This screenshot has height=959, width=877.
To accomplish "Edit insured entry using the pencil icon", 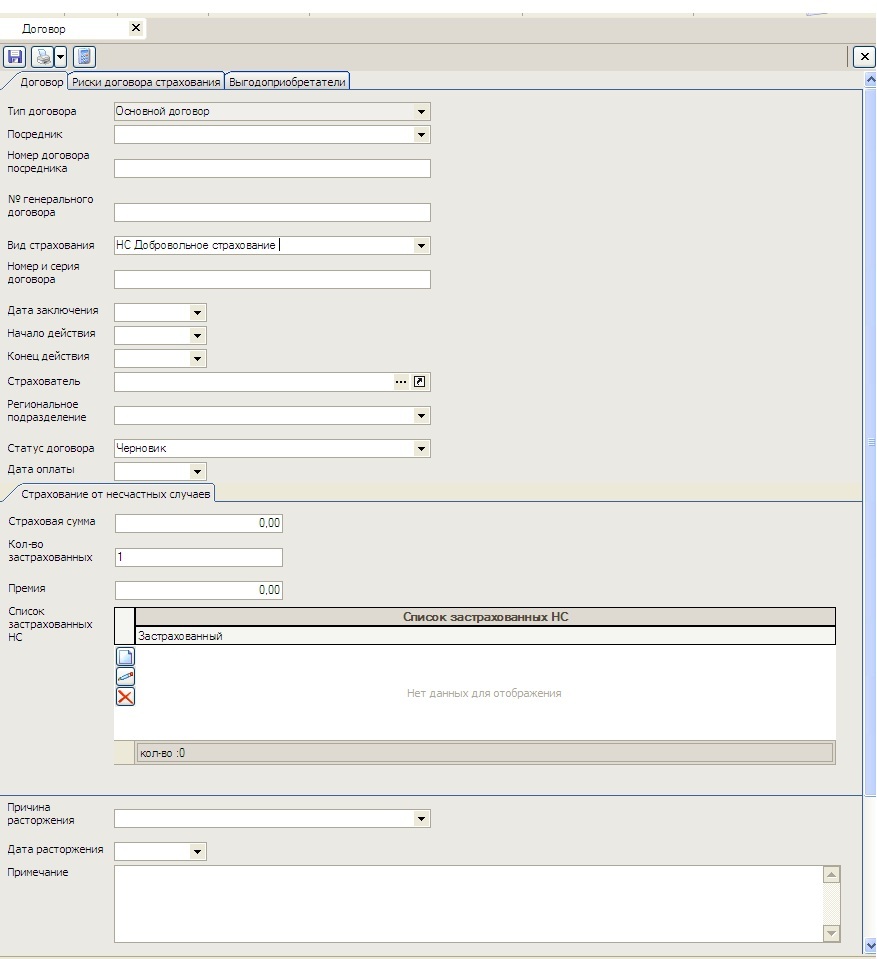I will click(126, 677).
